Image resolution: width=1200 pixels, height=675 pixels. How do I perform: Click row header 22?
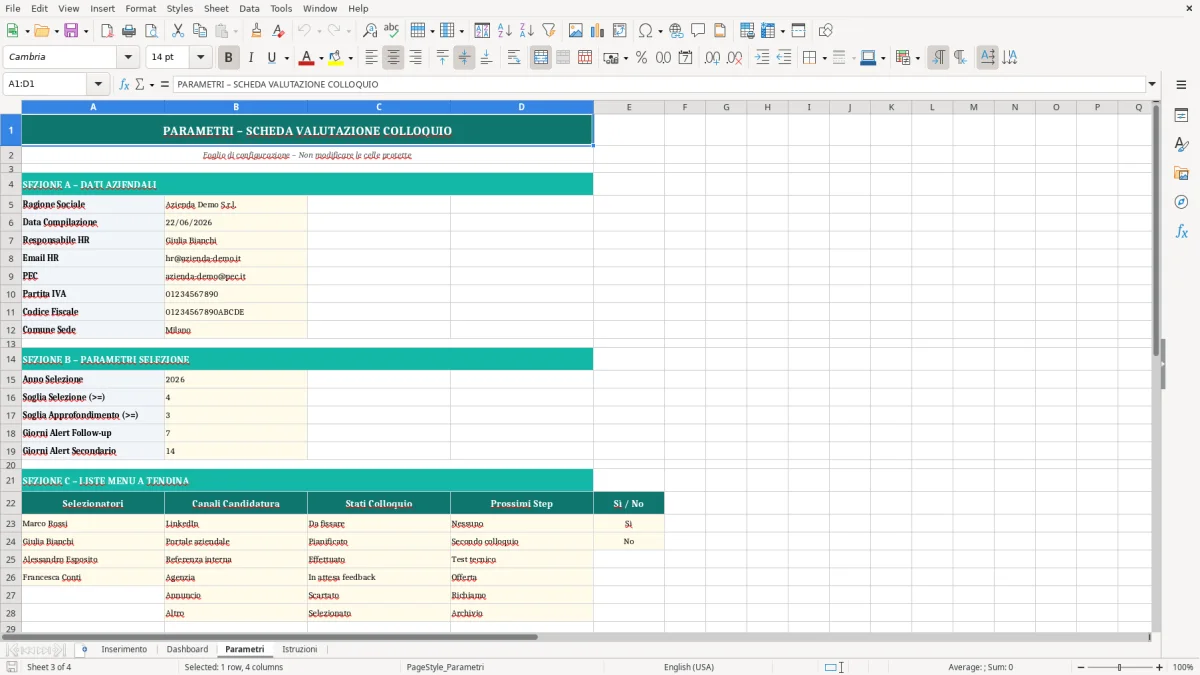point(11,503)
